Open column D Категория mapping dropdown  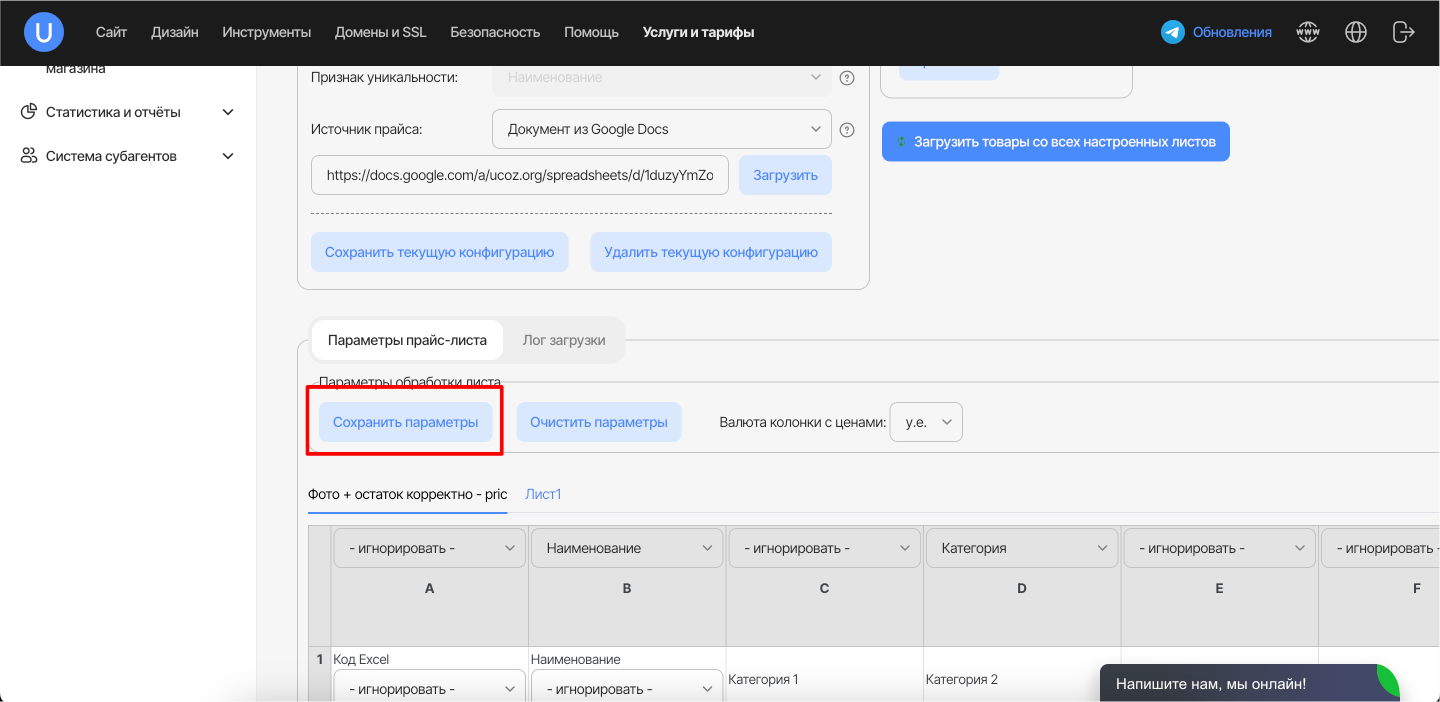click(x=1021, y=548)
